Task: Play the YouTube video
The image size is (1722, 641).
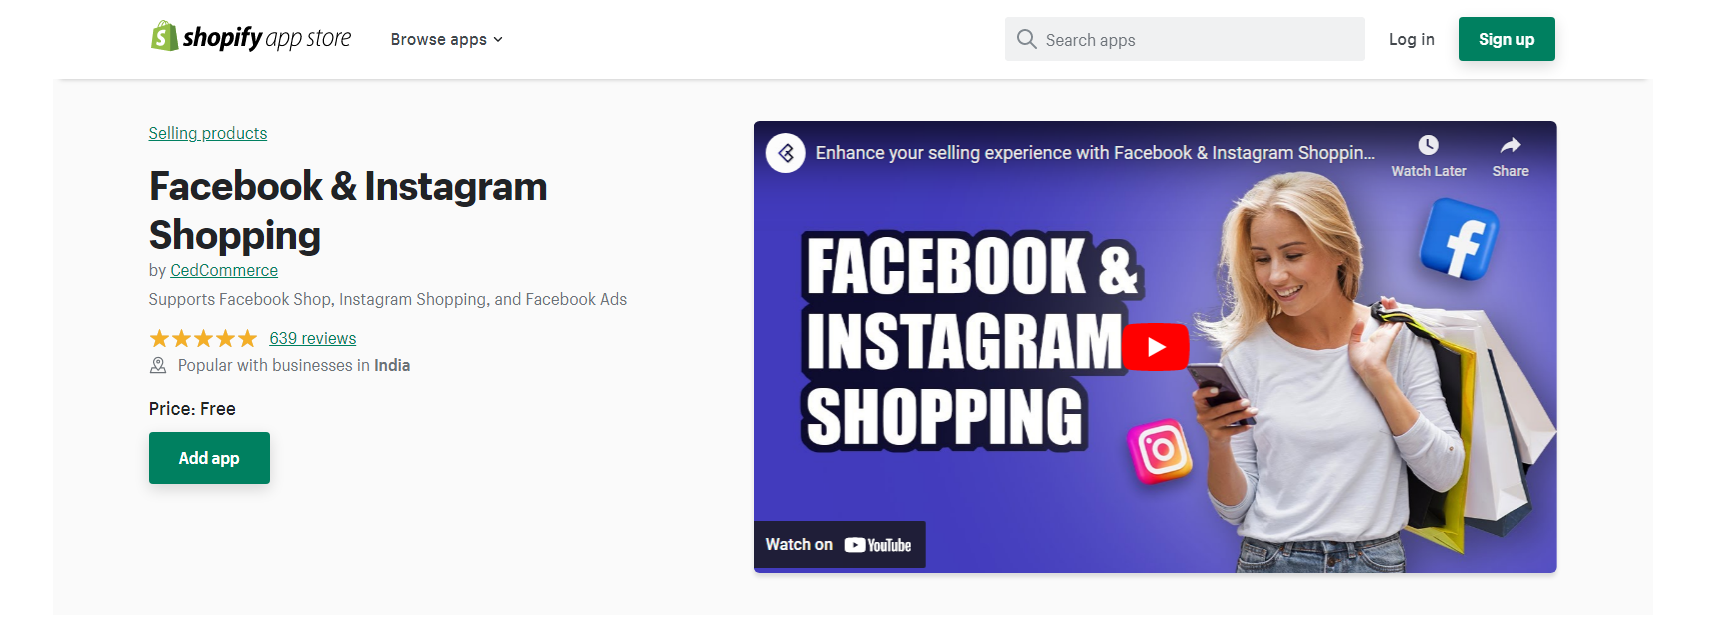Action: 1155,347
